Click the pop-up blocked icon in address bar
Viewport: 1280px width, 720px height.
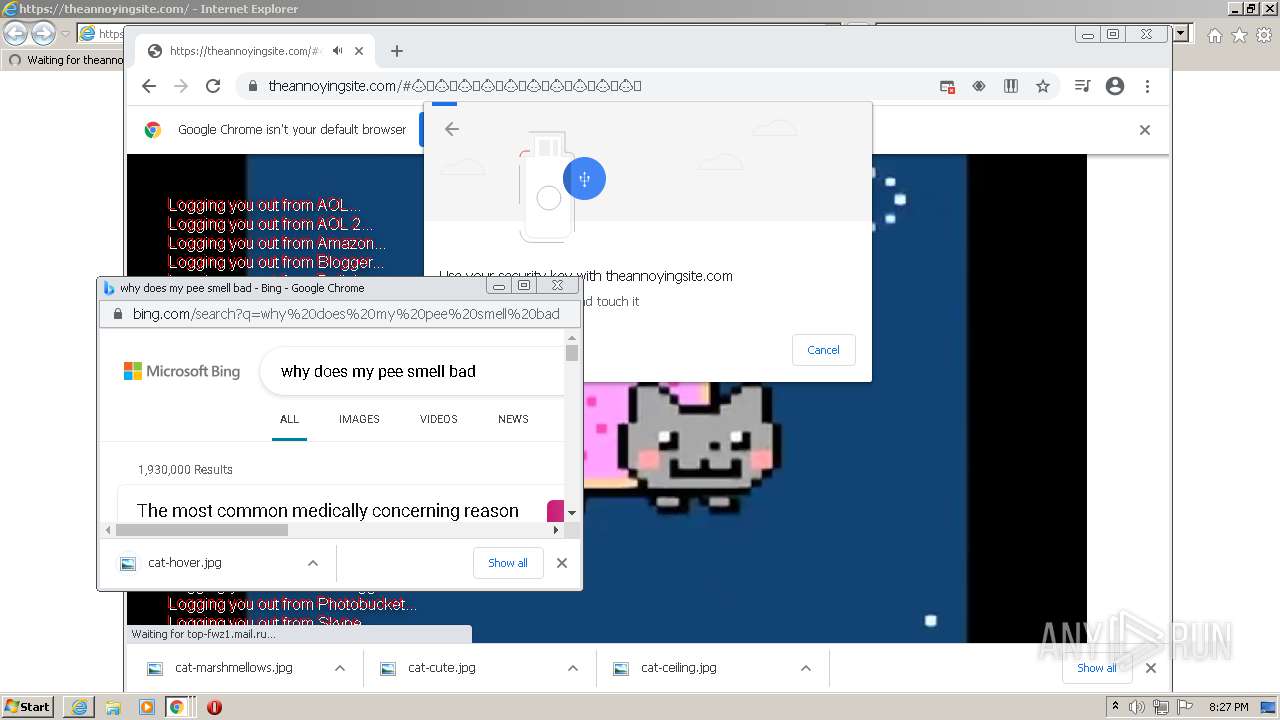[947, 86]
